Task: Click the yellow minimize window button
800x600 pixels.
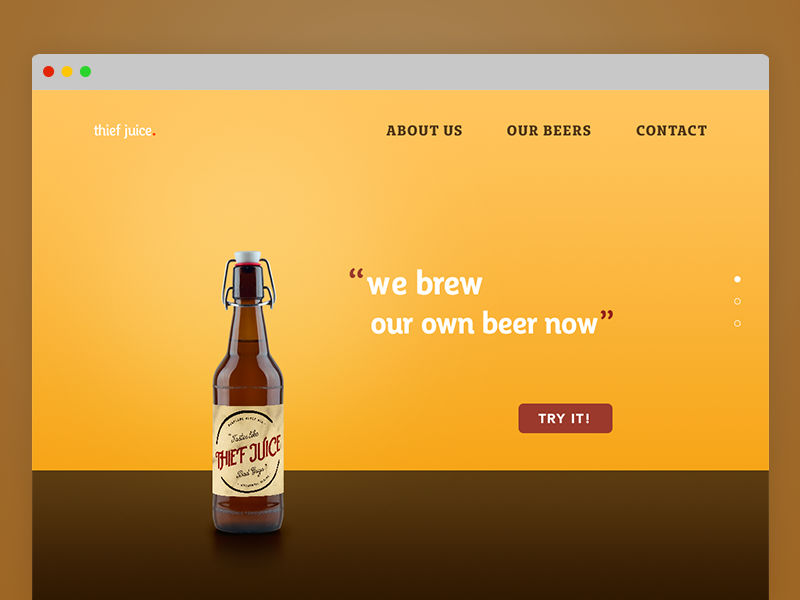Action: 67,71
